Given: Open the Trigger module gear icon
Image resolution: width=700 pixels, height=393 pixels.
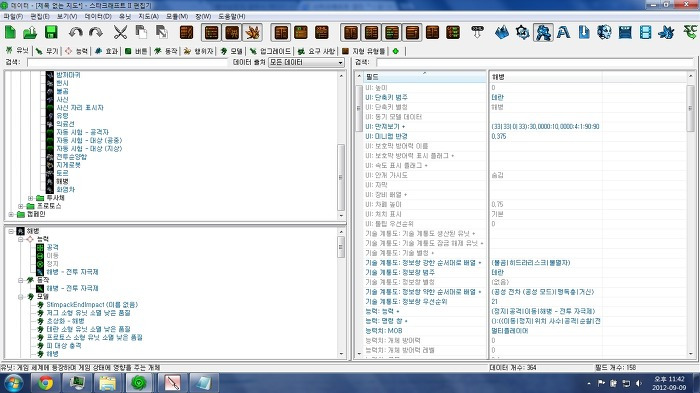Looking at the screenshot, I should coord(522,33).
